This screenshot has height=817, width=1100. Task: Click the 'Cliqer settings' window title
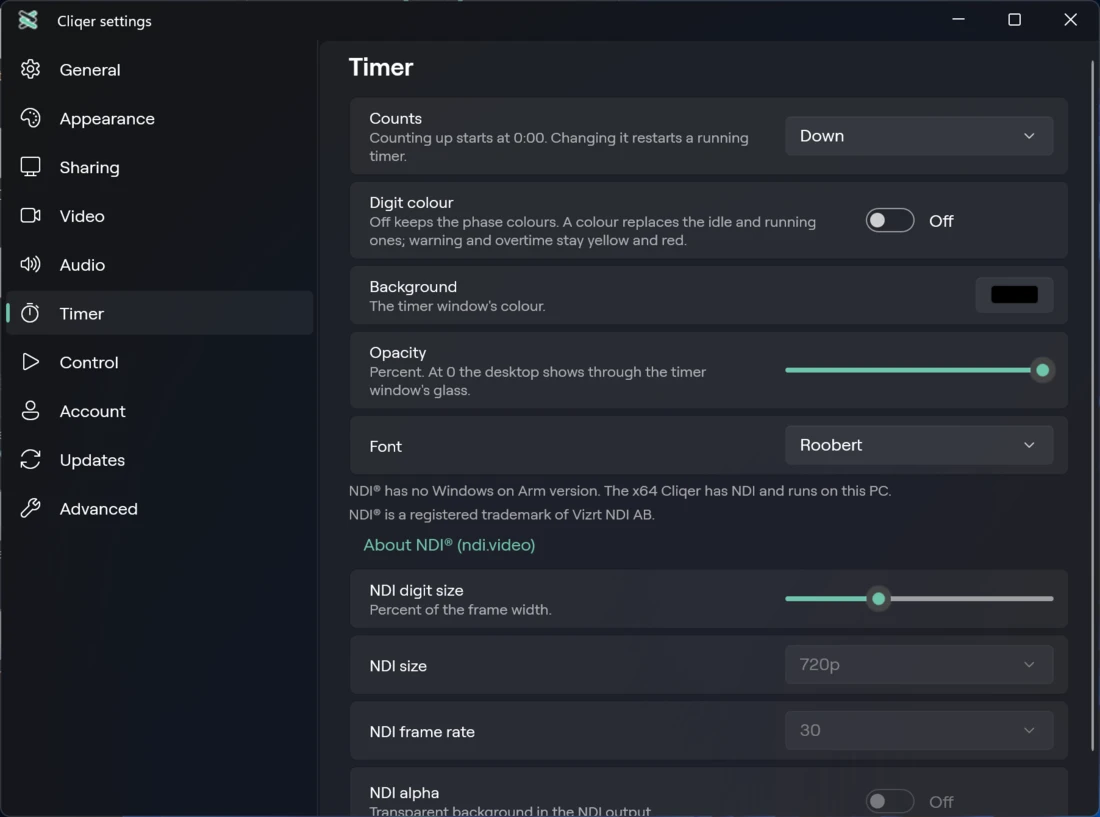pos(105,21)
